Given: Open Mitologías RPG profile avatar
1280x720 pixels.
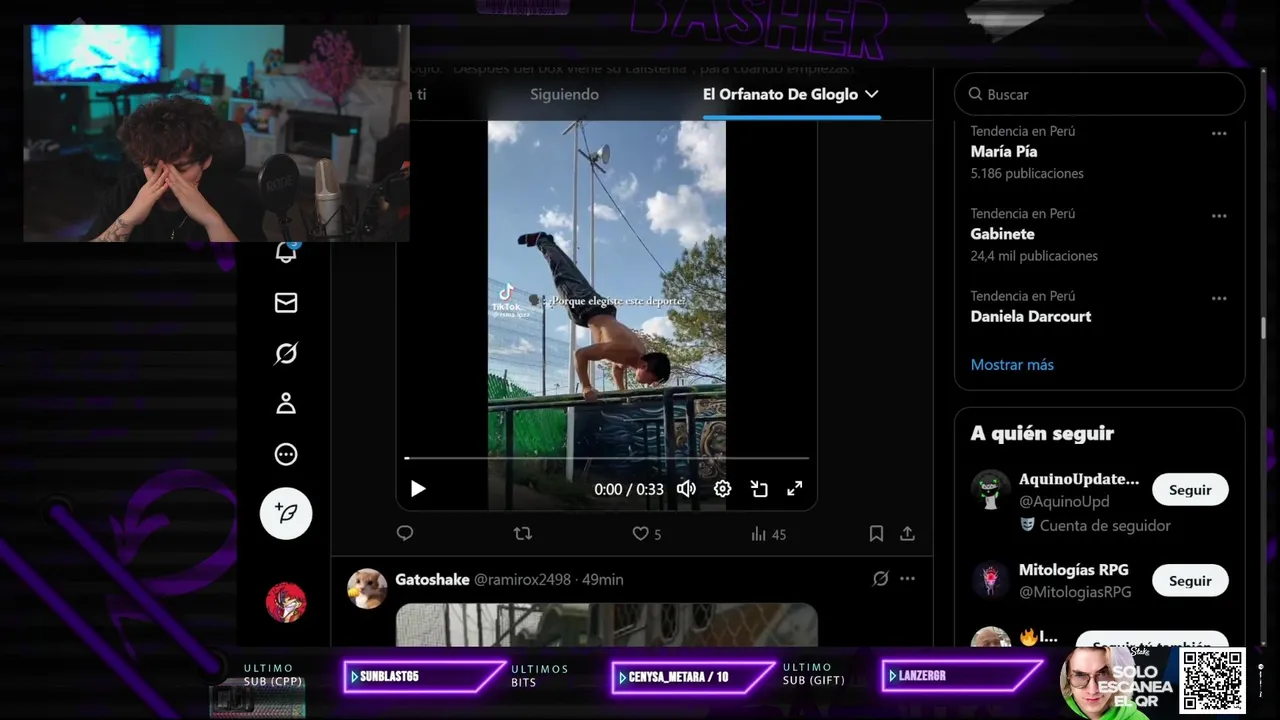Looking at the screenshot, I should point(991,580).
